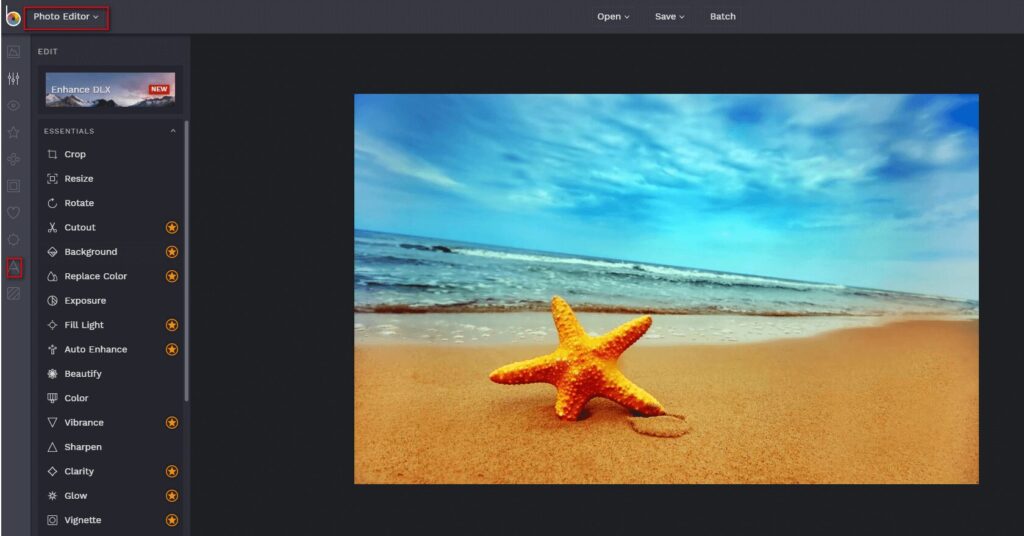Open the Exposure adjustment
This screenshot has height=536, width=1024.
85,301
